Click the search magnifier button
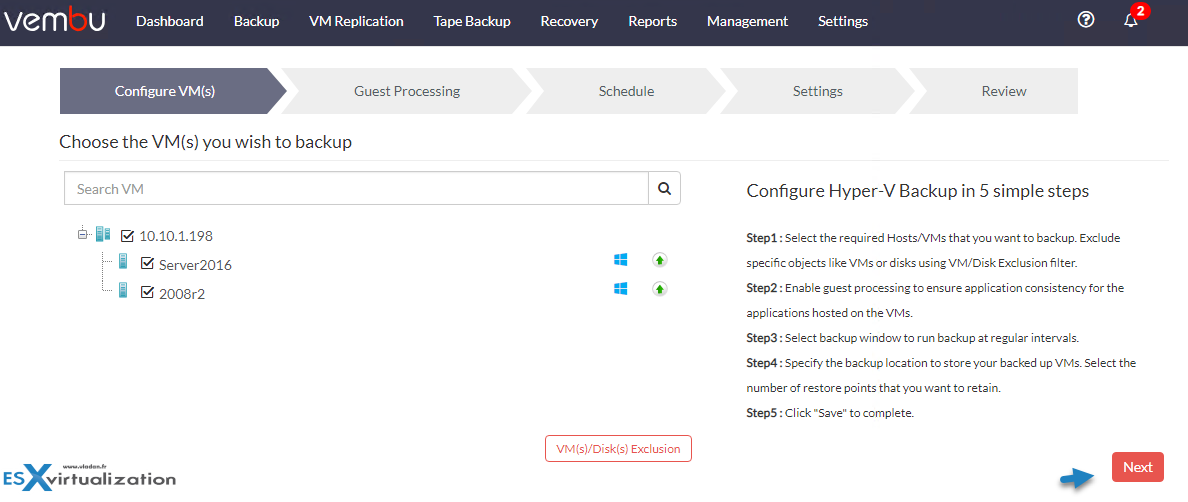The width and height of the screenshot is (1188, 502). pos(664,189)
